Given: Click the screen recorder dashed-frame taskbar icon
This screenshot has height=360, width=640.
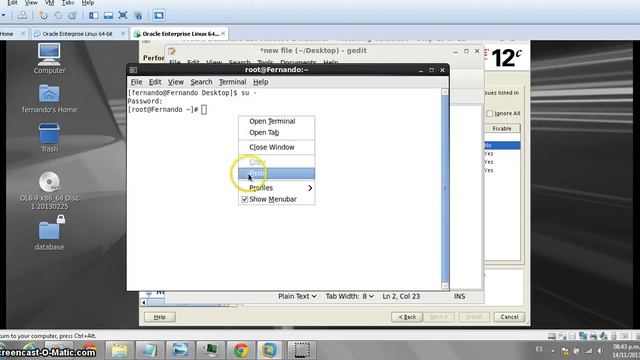Looking at the screenshot, I should coord(301,350).
